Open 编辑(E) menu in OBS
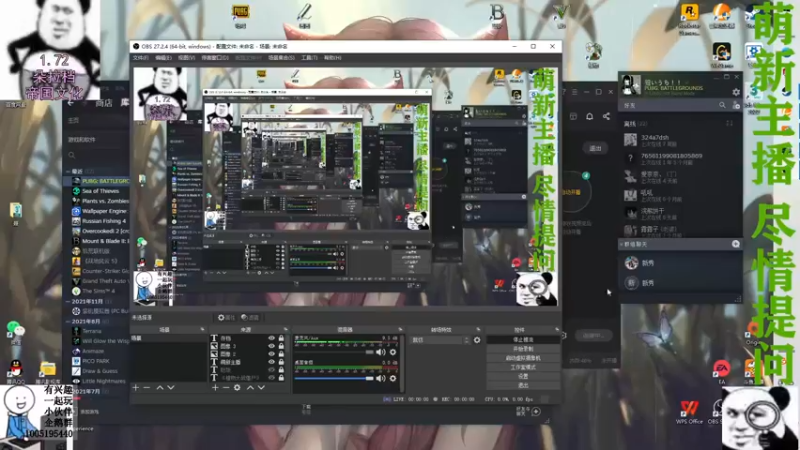The image size is (800, 450). (x=163, y=58)
